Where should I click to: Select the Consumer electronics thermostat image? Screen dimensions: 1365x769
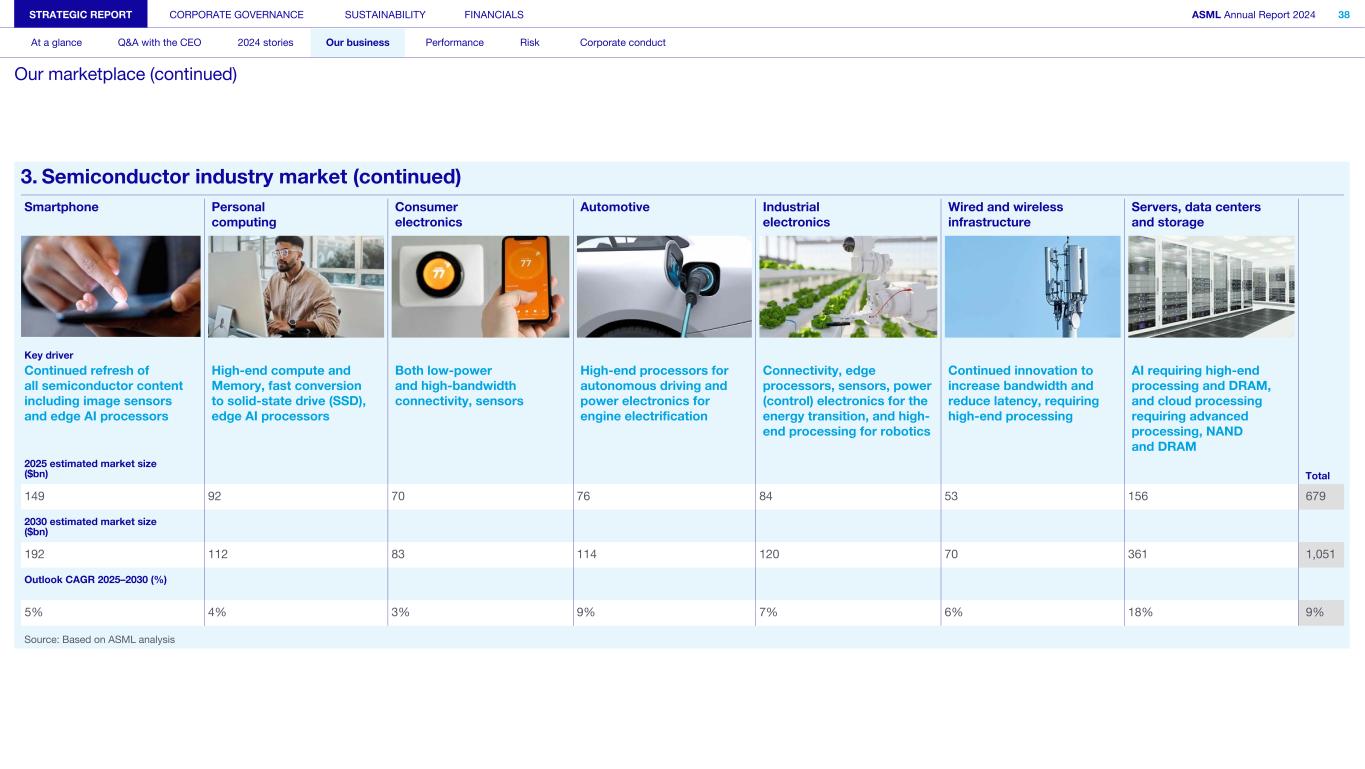click(x=480, y=287)
